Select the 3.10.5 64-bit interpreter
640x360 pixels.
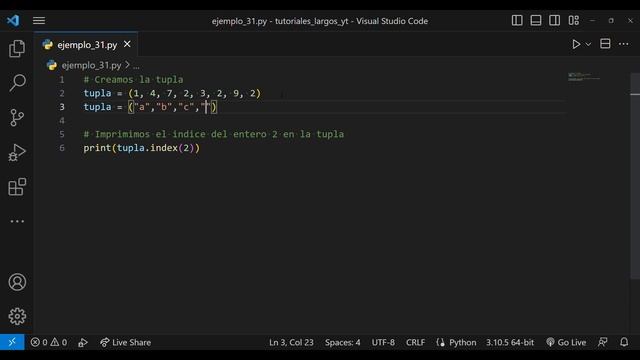[509, 342]
